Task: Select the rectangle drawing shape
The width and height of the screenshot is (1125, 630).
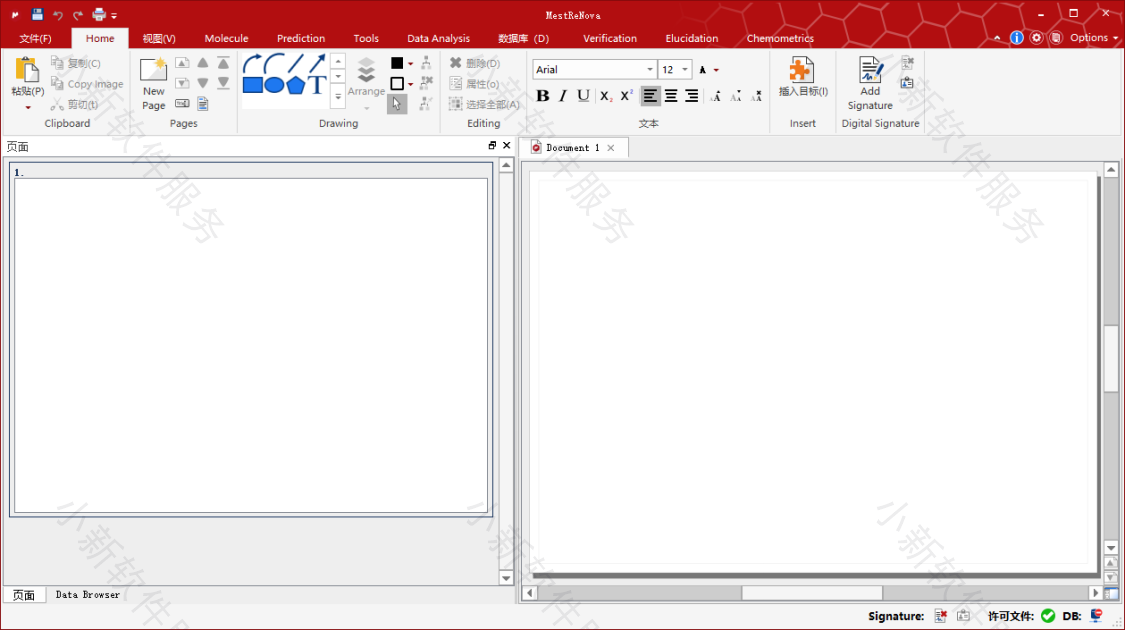Action: [x=252, y=86]
